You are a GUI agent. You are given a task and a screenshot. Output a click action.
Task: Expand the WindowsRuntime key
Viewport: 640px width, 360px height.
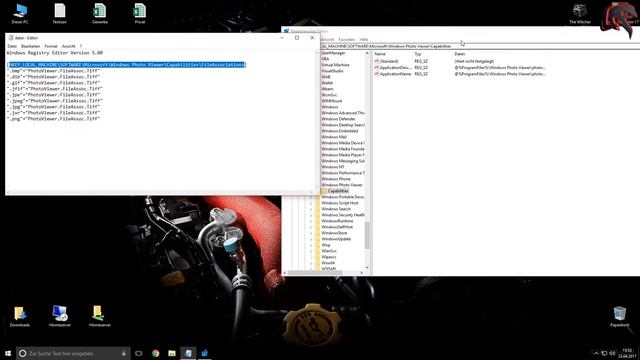coord(311,221)
